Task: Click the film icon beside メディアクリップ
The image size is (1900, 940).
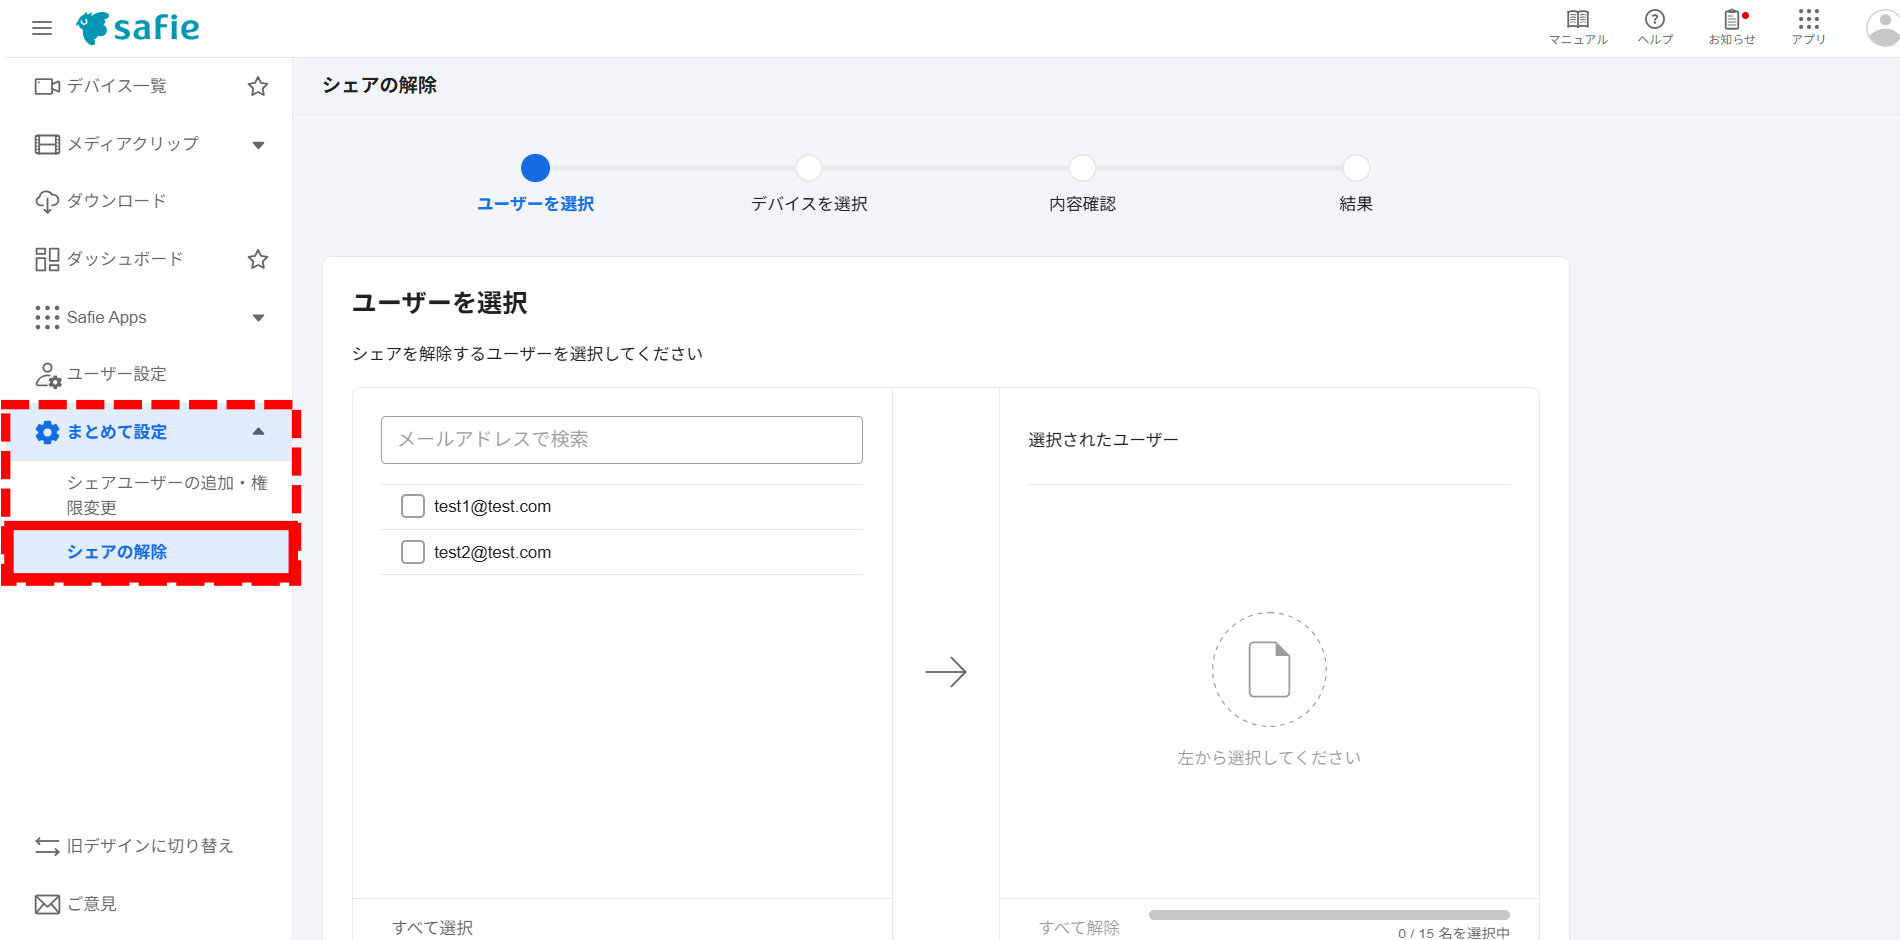Action: coord(47,144)
